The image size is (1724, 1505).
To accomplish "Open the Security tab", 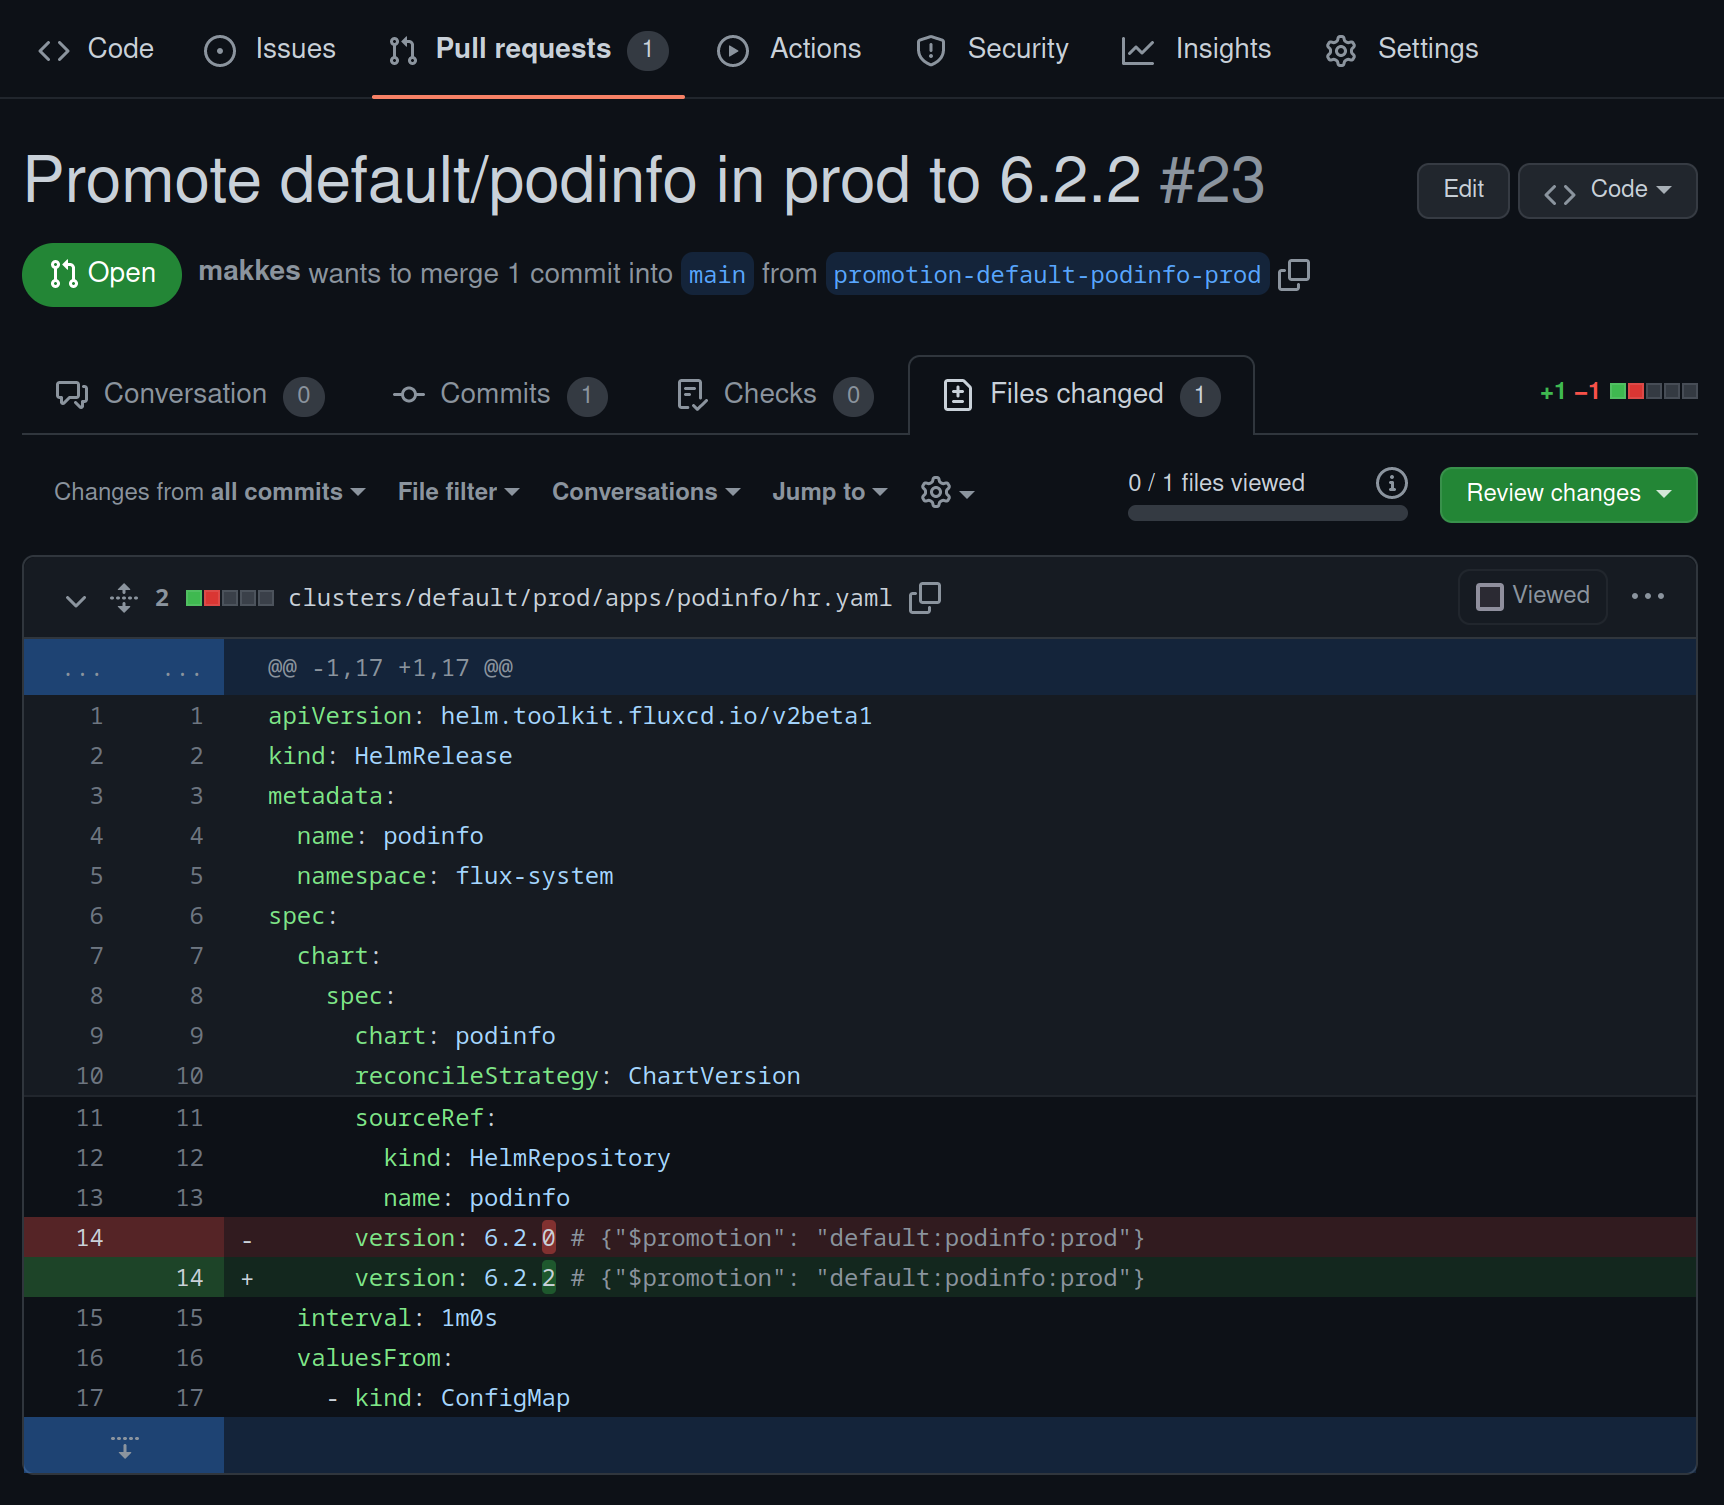I will 992,49.
